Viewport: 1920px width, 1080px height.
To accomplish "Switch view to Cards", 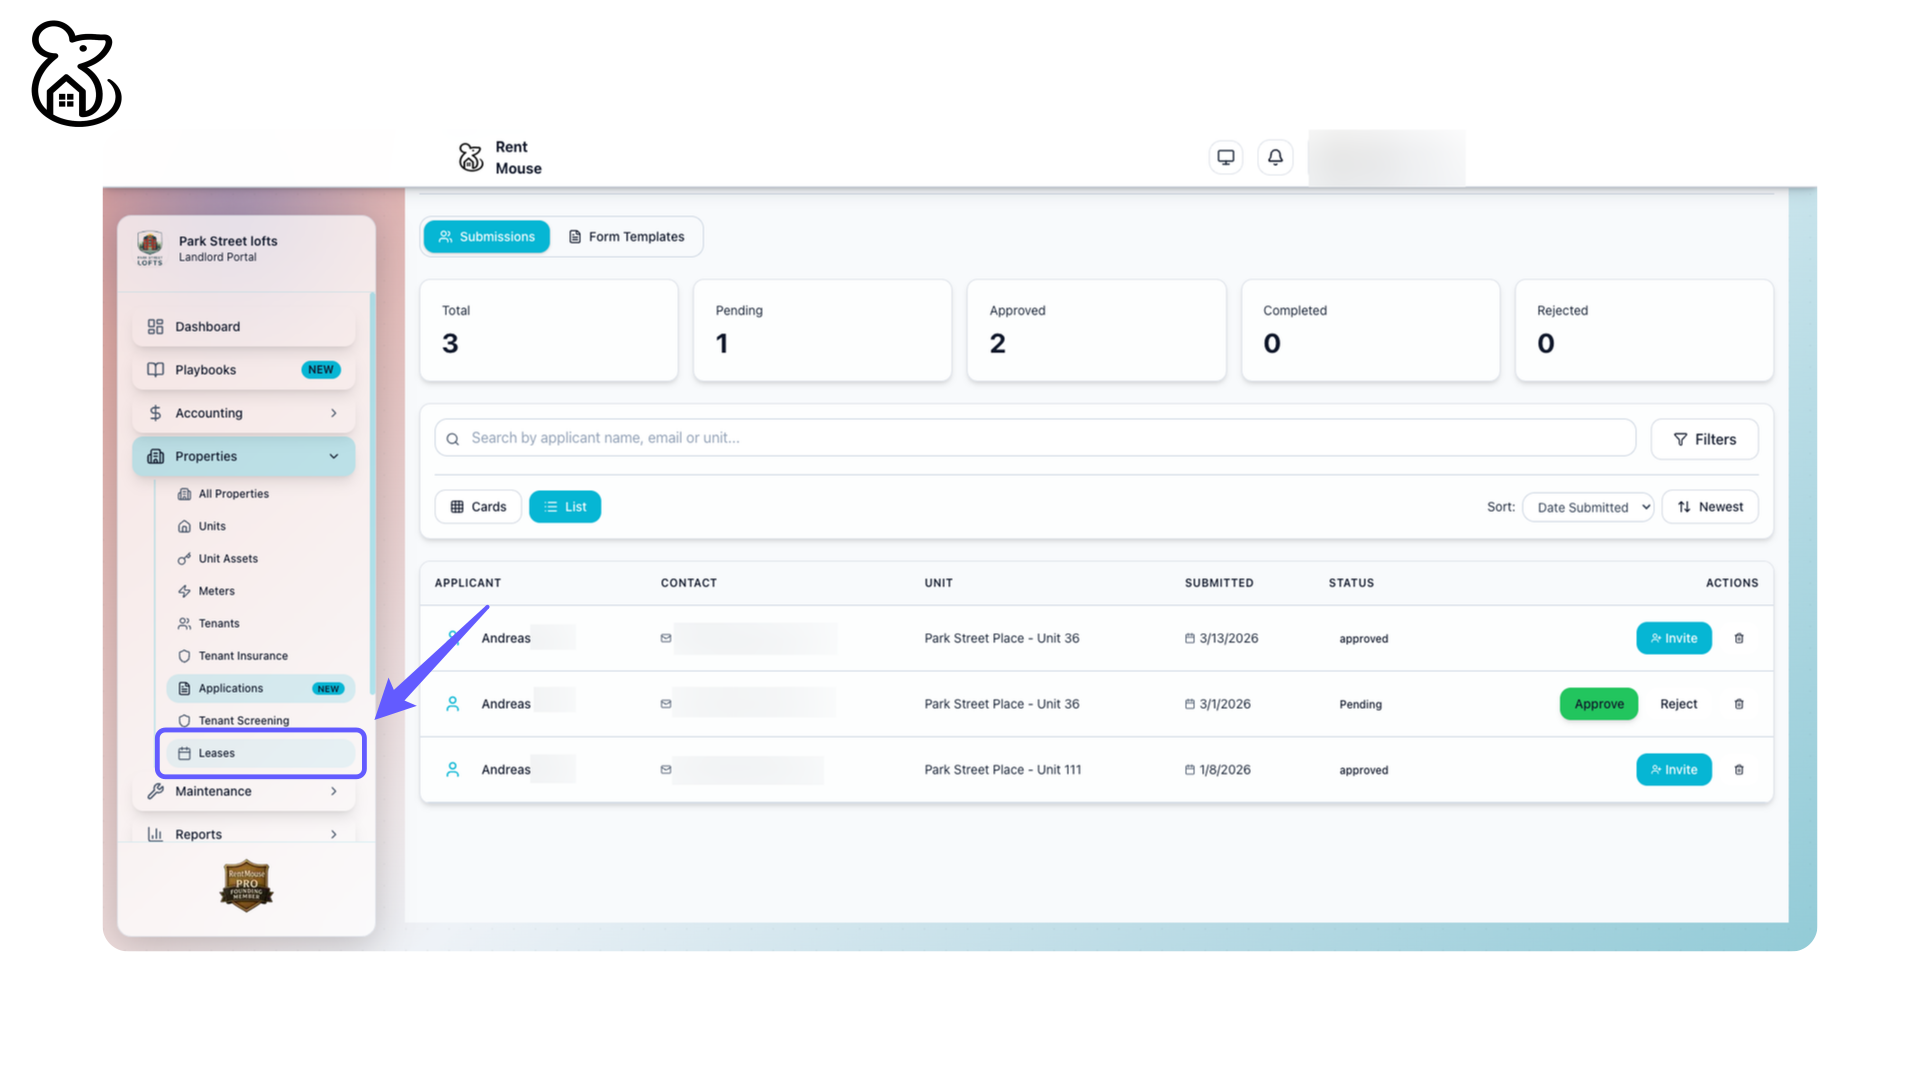I will coord(477,506).
